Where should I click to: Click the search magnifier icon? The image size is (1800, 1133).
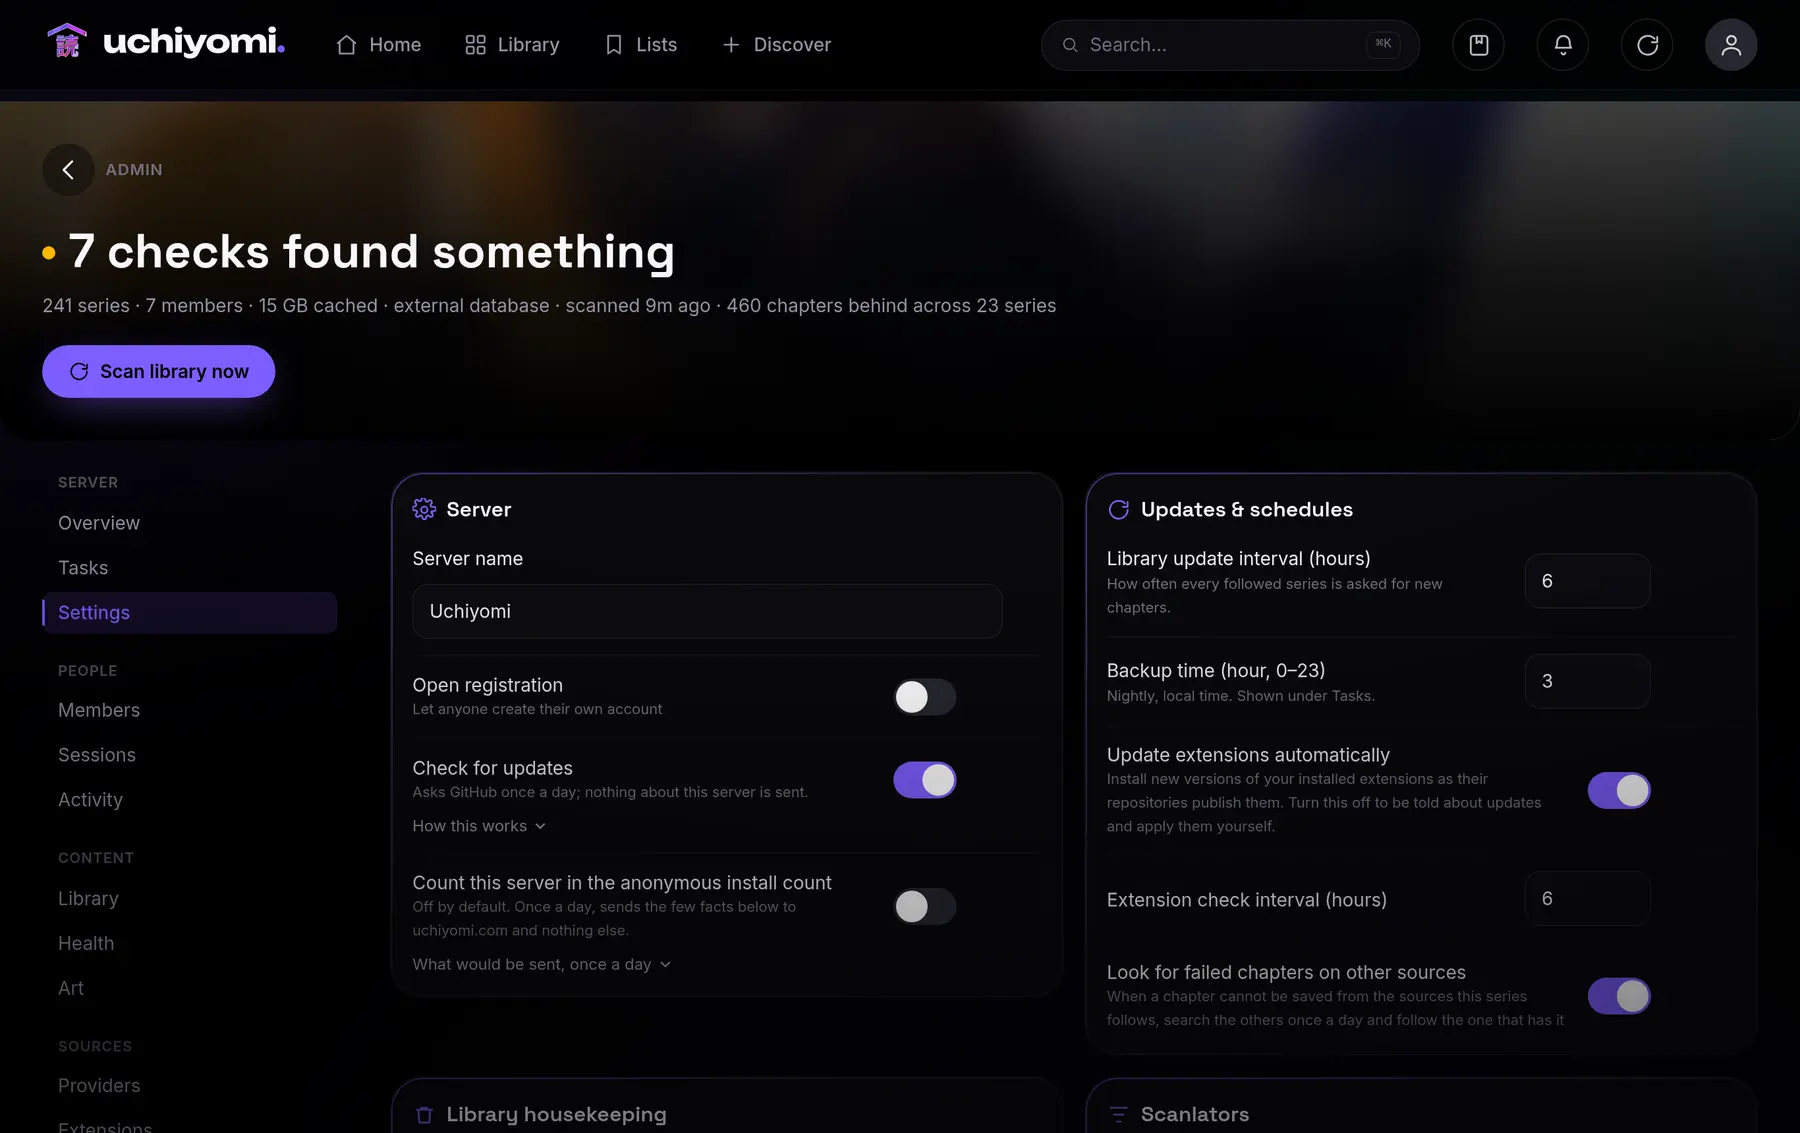[1070, 45]
